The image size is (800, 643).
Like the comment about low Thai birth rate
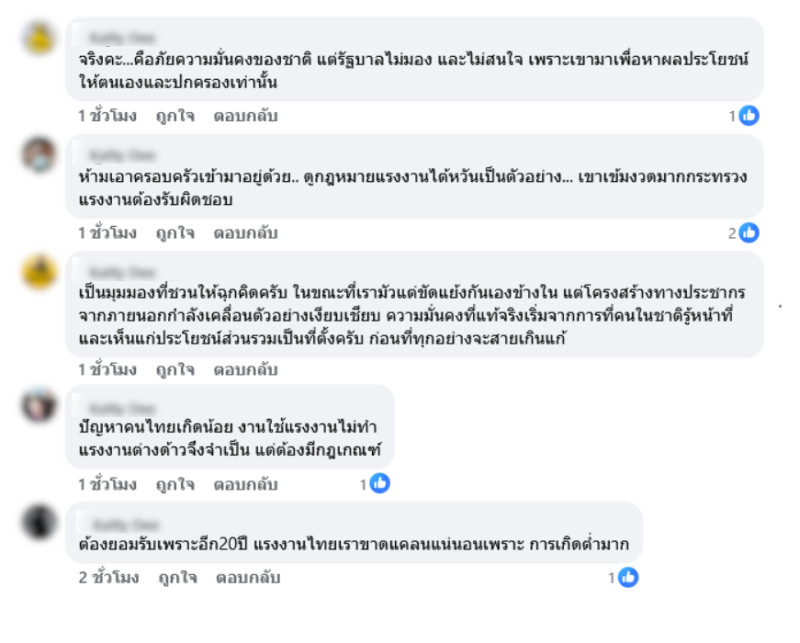pos(175,485)
